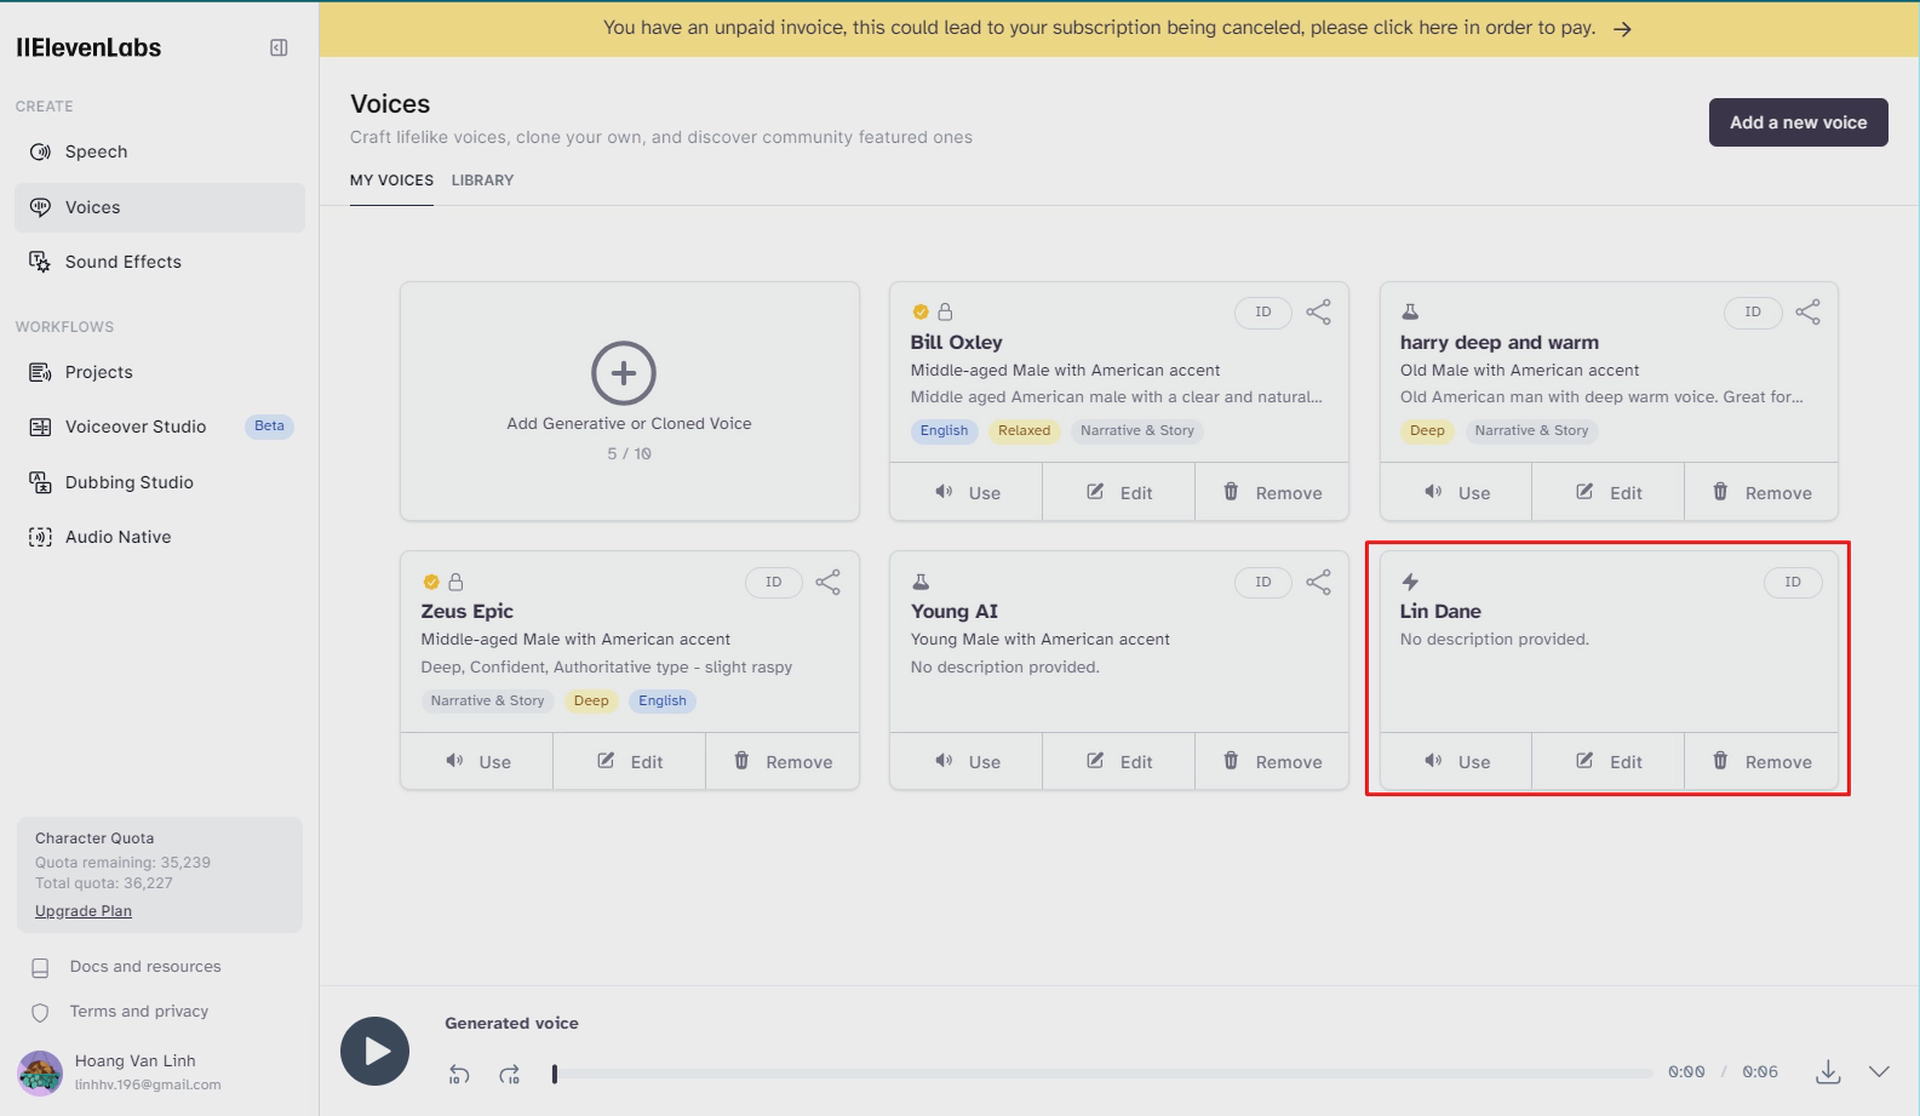This screenshot has width=1920, height=1116.
Task: Remove the Zeus Epic voice
Action: click(x=782, y=761)
